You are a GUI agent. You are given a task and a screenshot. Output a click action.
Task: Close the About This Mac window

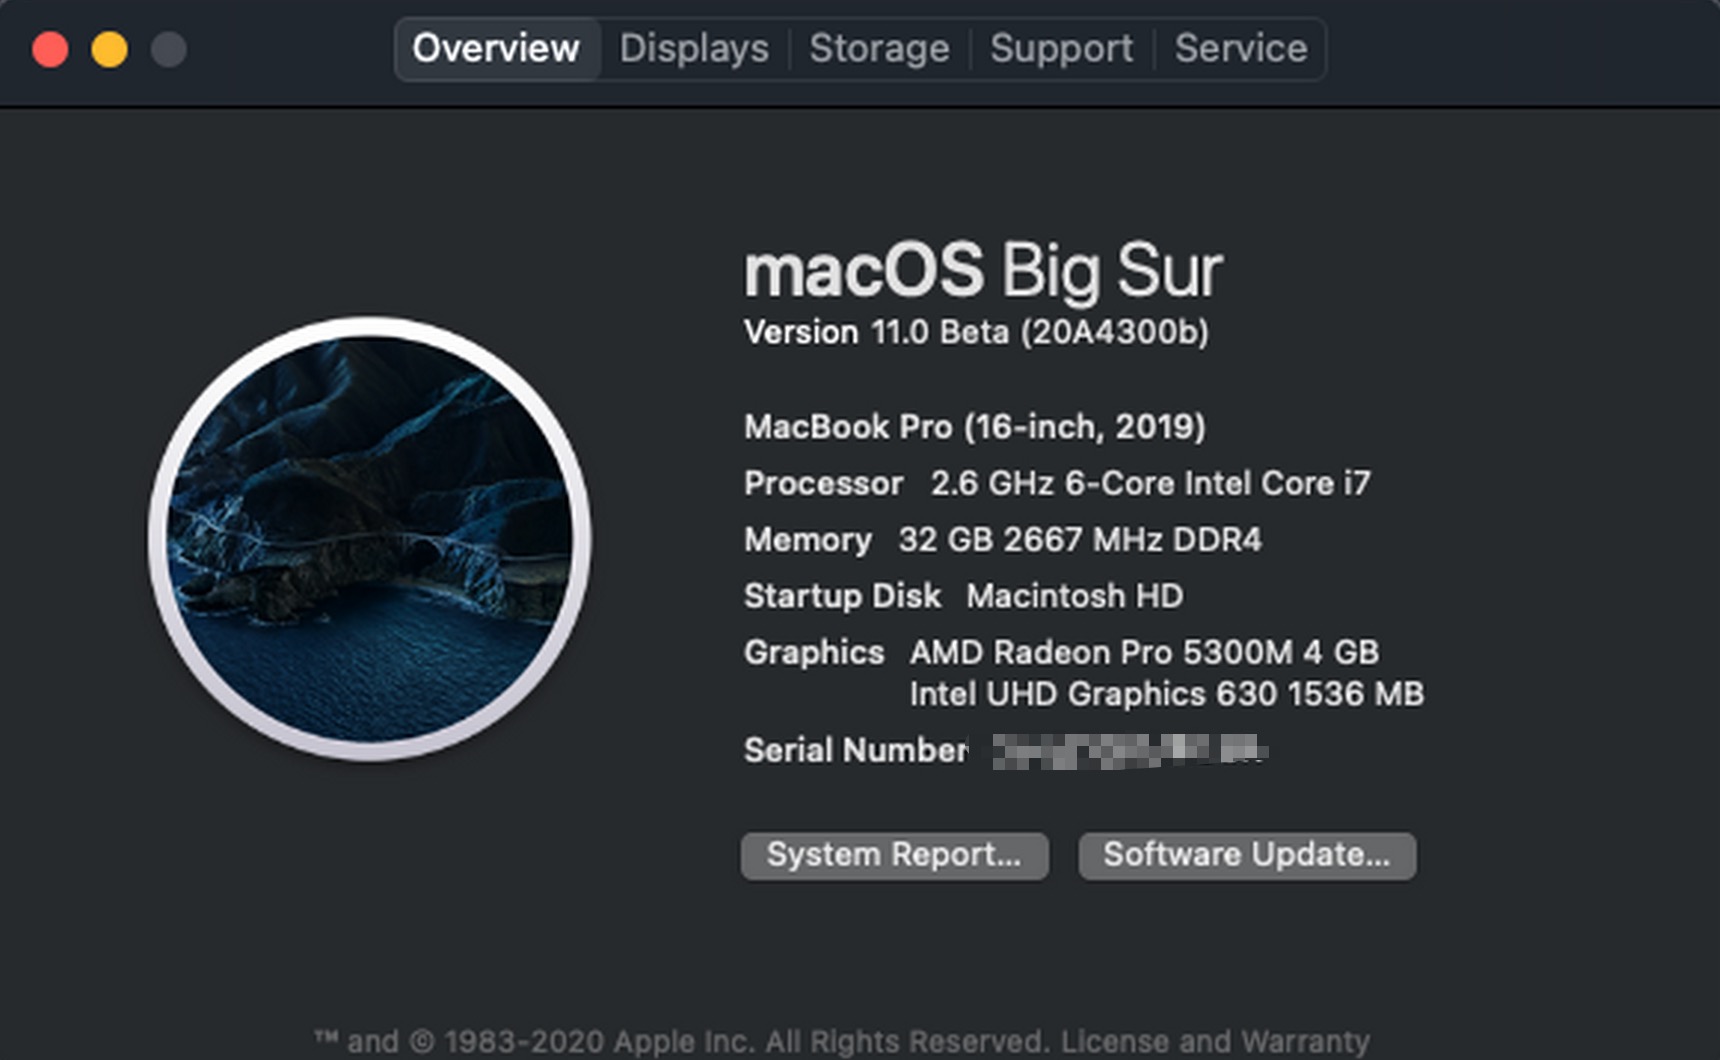pos(50,49)
